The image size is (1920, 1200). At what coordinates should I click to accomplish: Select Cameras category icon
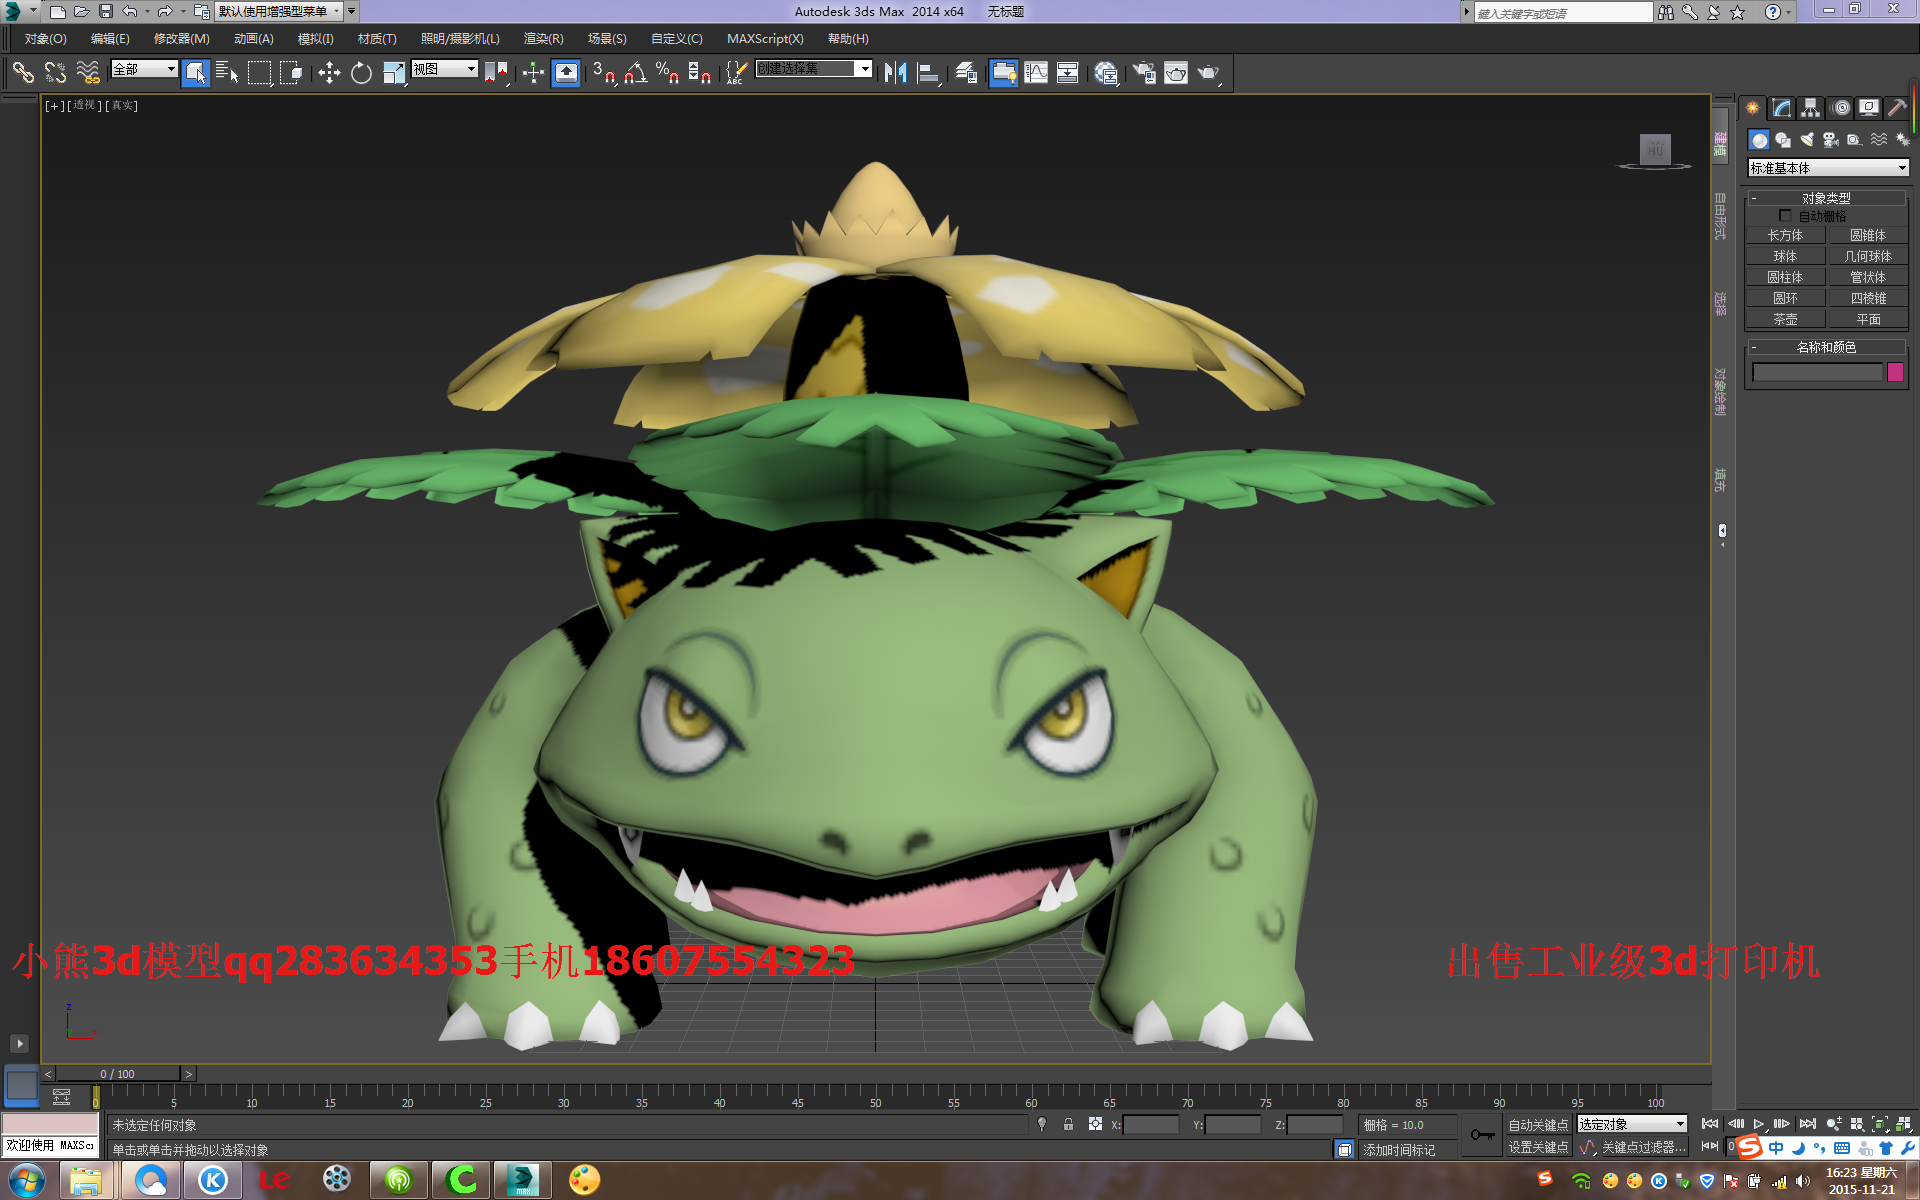pos(1831,140)
